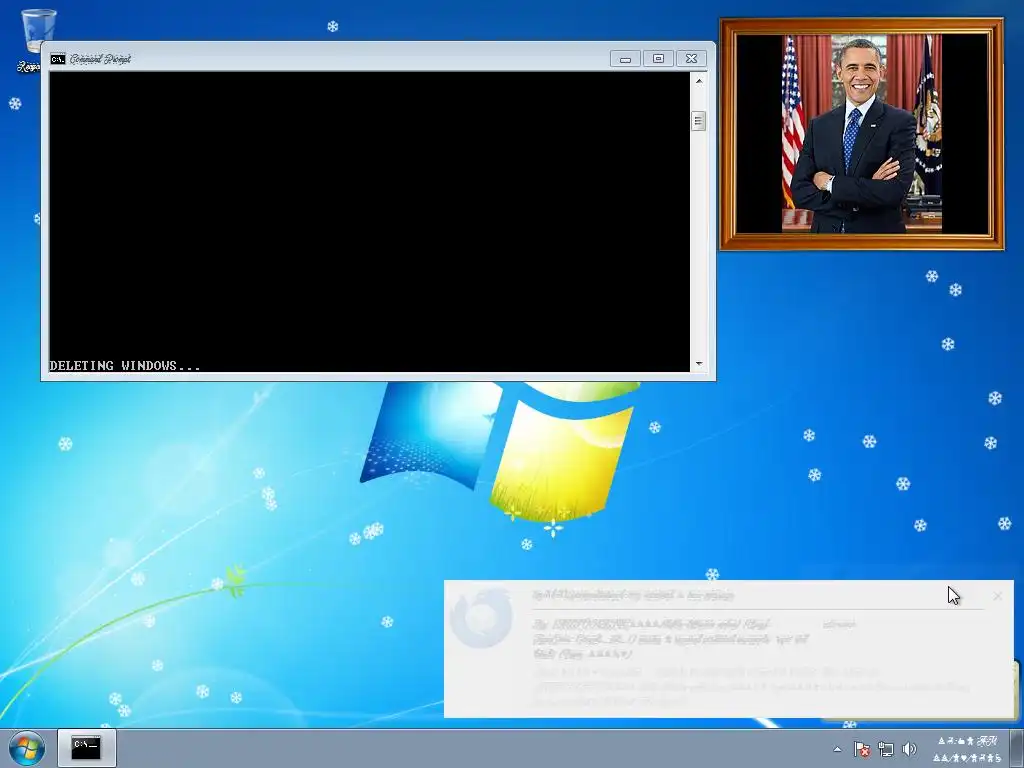Minimize the Command Prompt window
The height and width of the screenshot is (768, 1024).
625,59
